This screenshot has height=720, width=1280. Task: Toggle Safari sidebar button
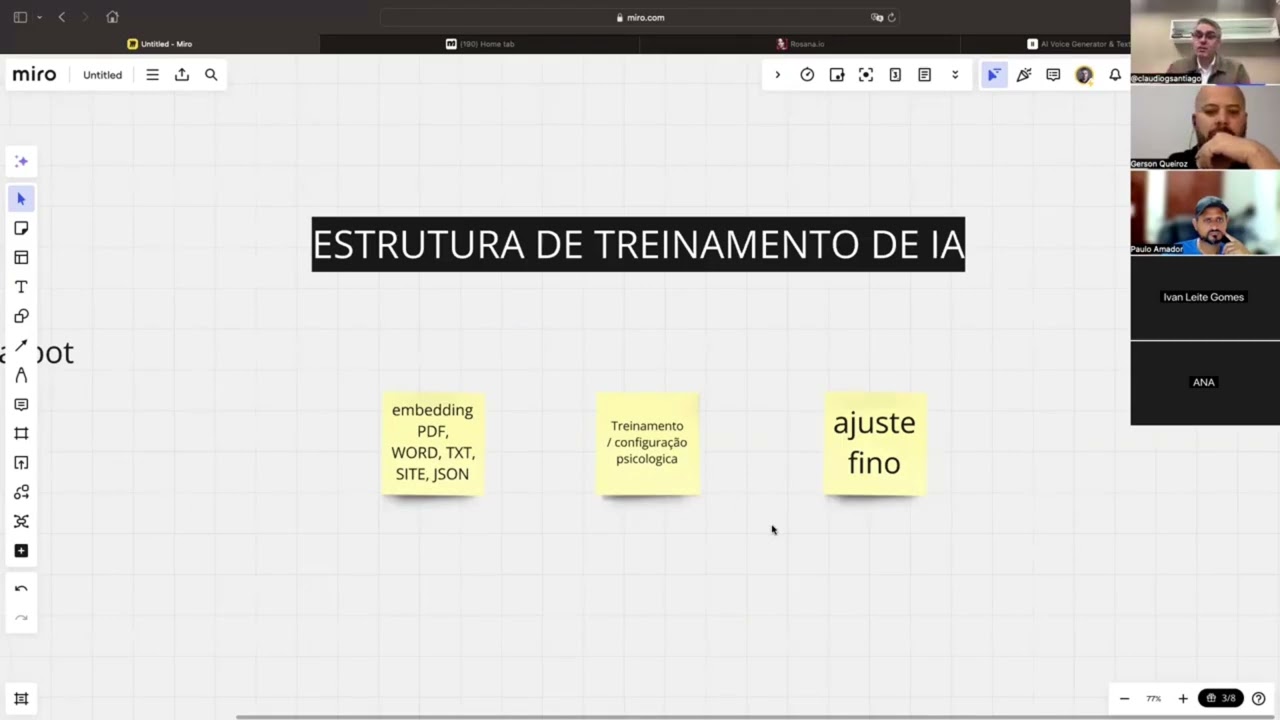(x=20, y=17)
